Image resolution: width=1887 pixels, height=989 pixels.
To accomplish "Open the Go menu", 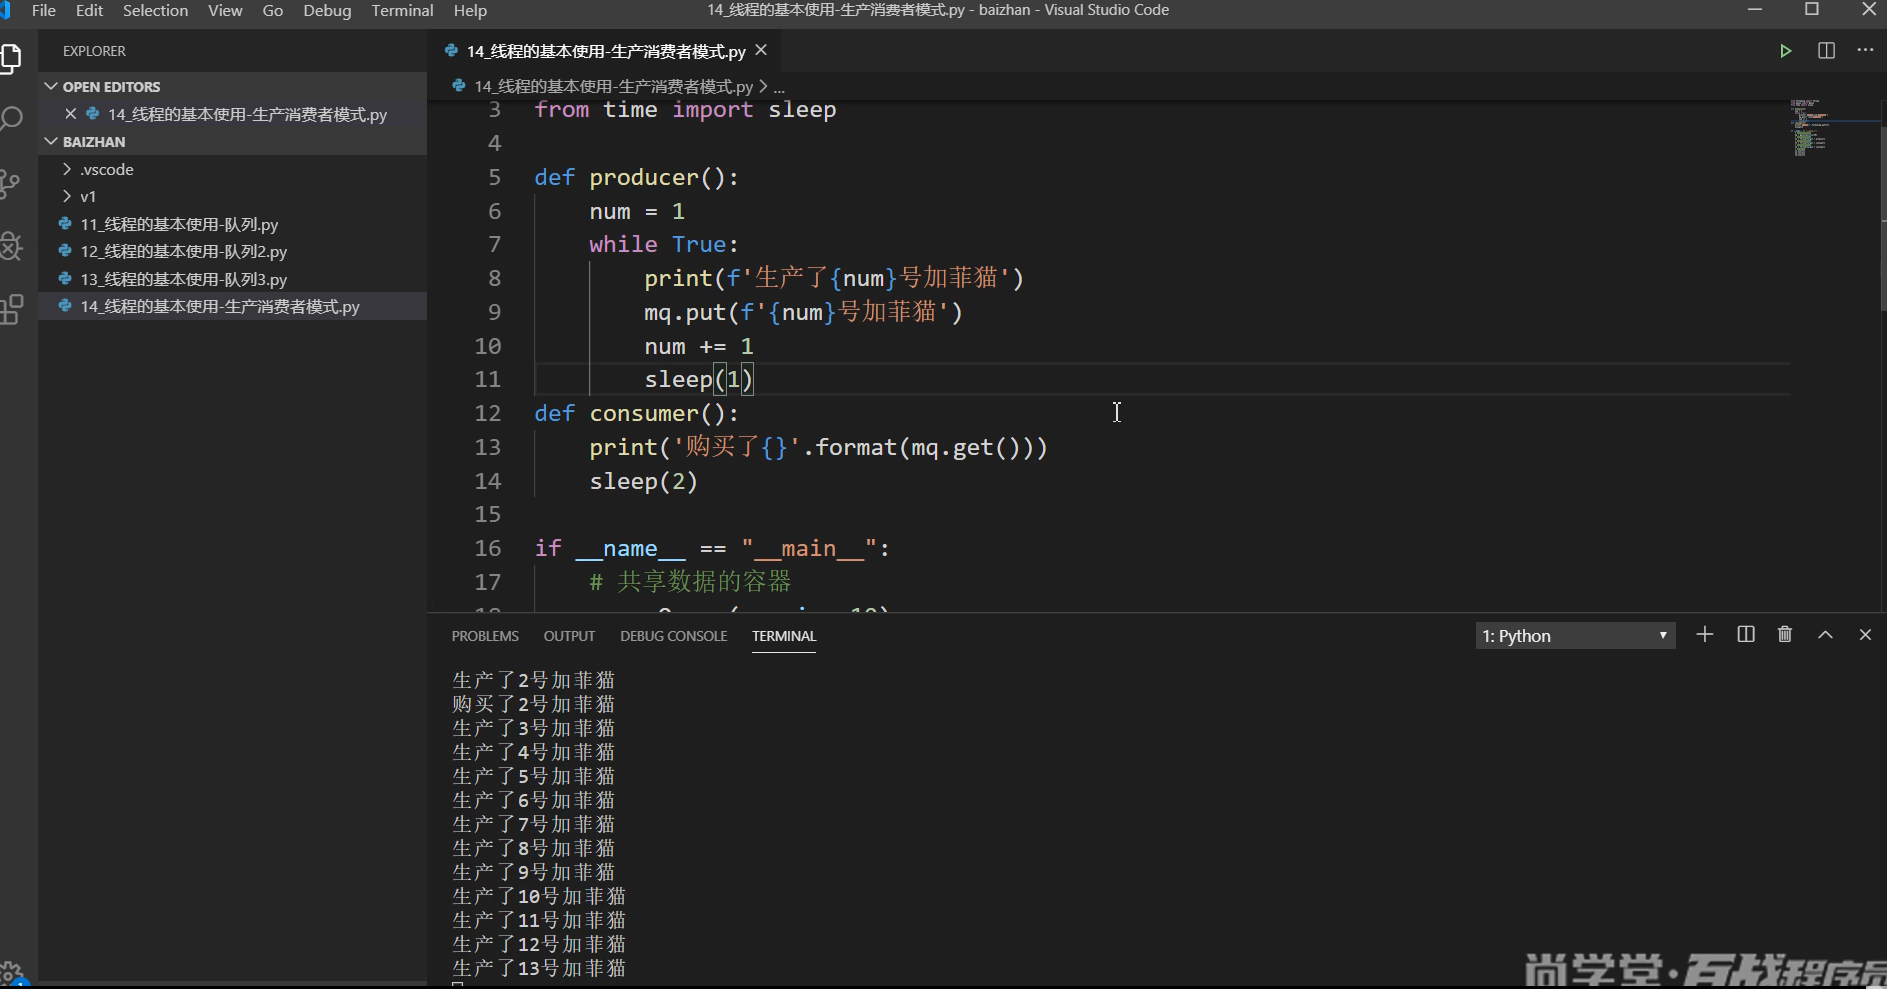I will (x=272, y=10).
